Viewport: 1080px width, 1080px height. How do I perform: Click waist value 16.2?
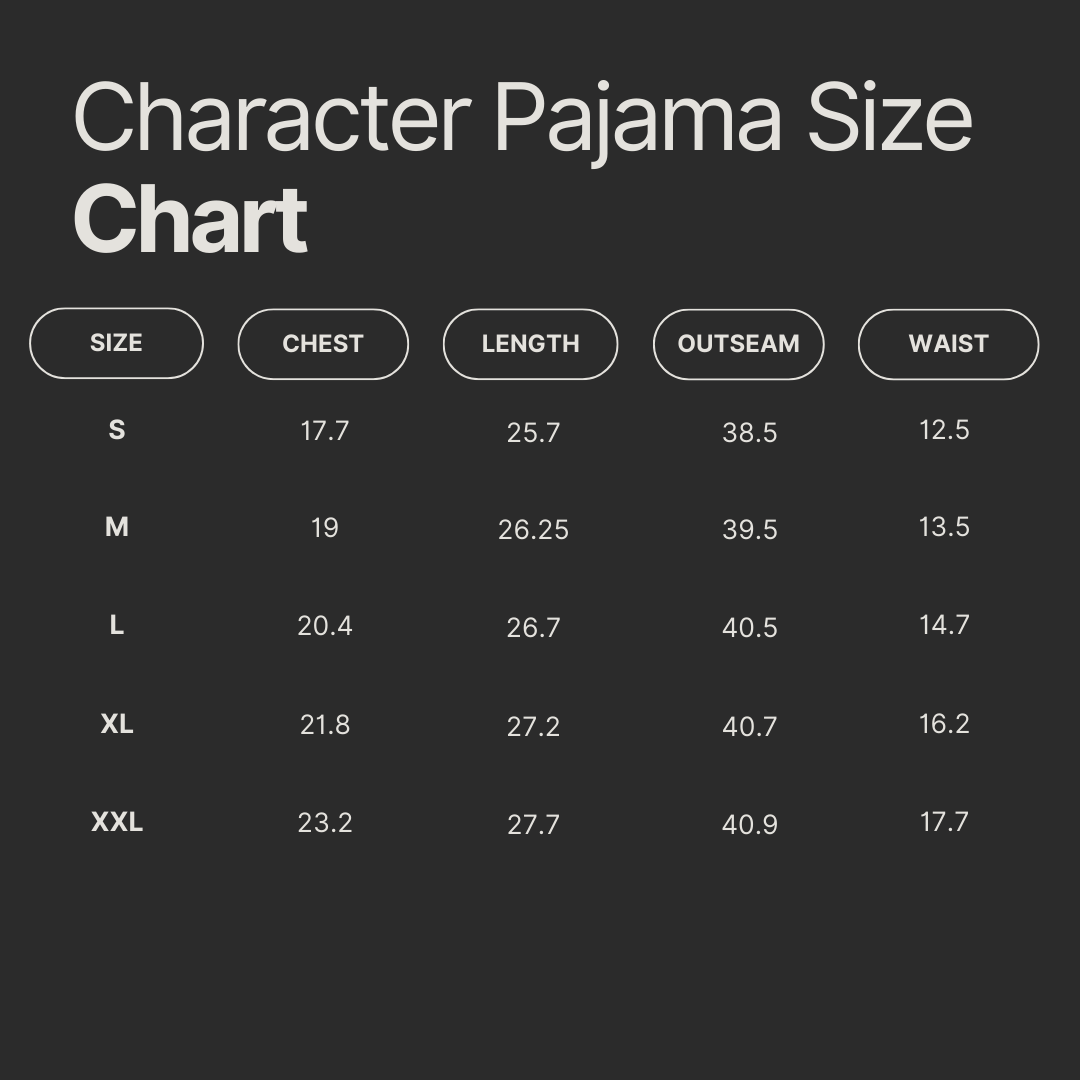[944, 724]
